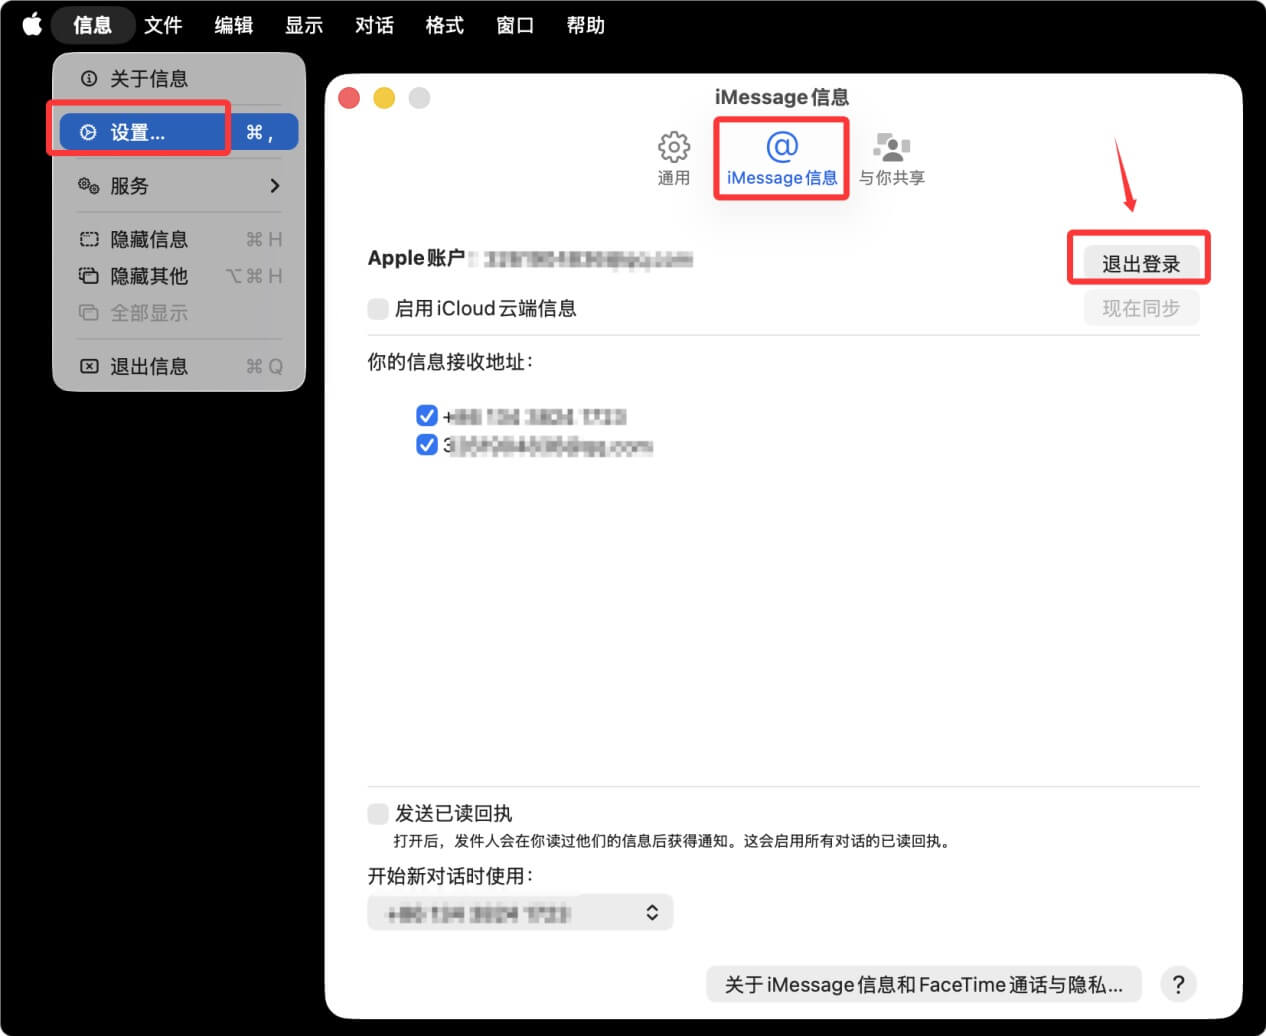Open the 窗口 menu
Viewport: 1266px width, 1036px height.
[x=514, y=25]
